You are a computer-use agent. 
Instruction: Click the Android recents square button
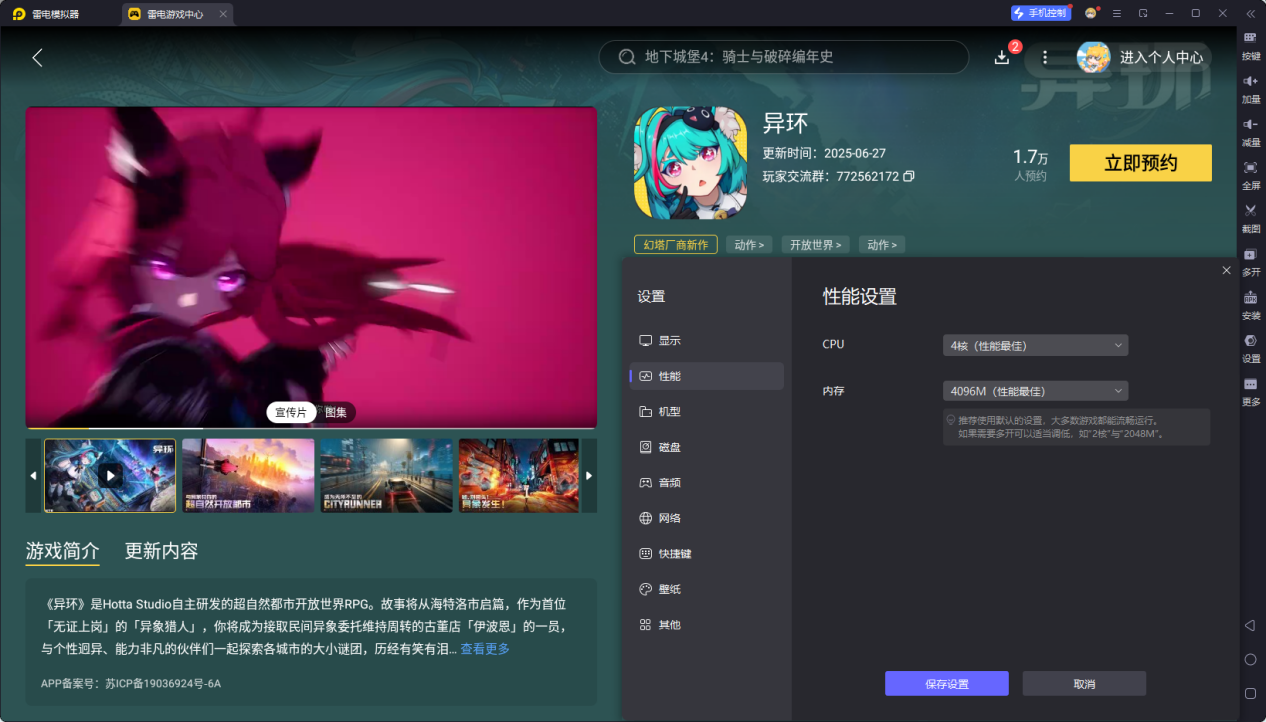click(x=1250, y=693)
